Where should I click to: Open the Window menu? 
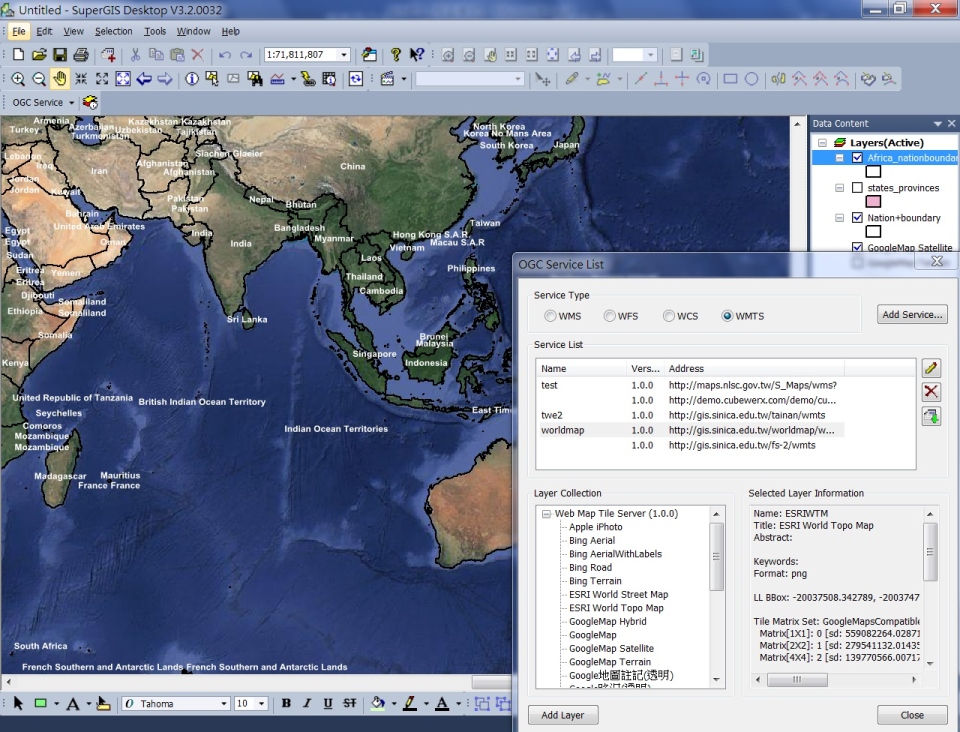point(192,30)
